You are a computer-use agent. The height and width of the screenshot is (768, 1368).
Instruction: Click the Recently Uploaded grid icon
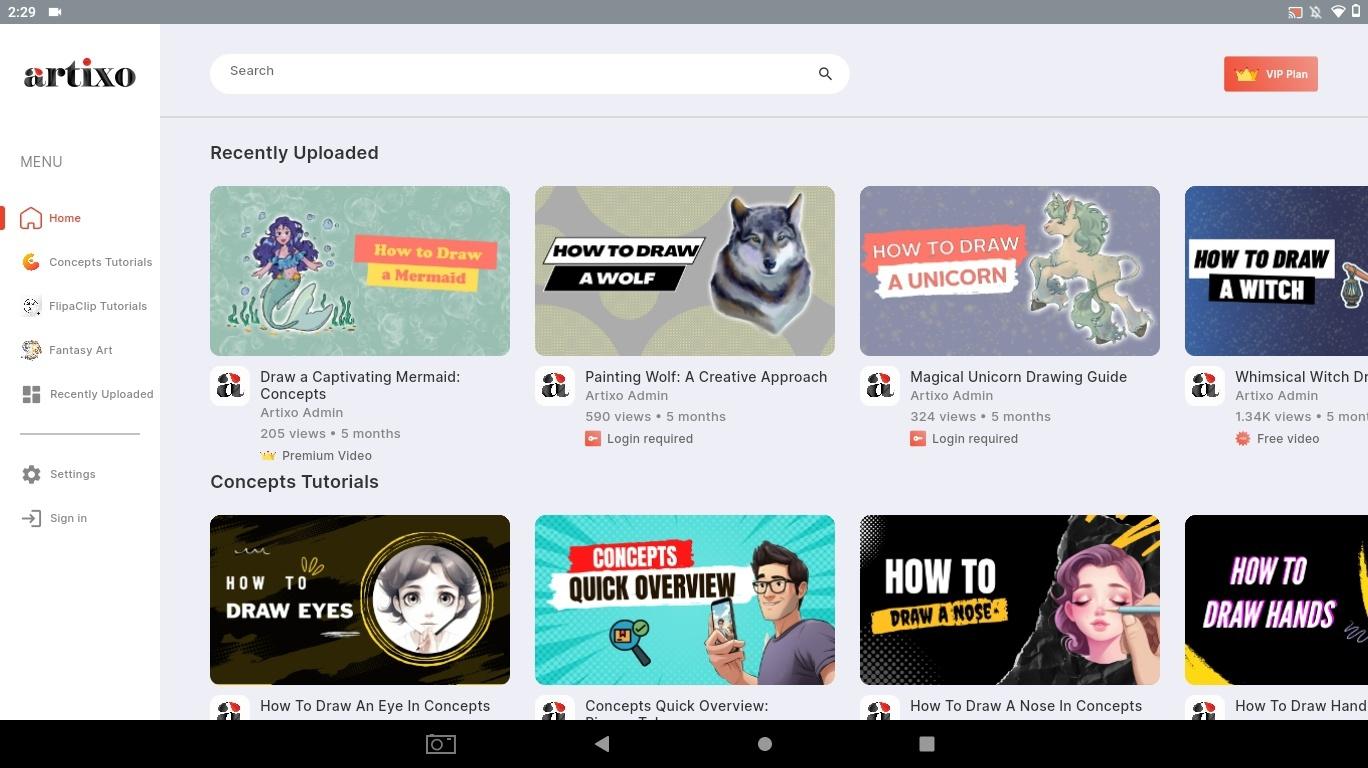coord(31,394)
